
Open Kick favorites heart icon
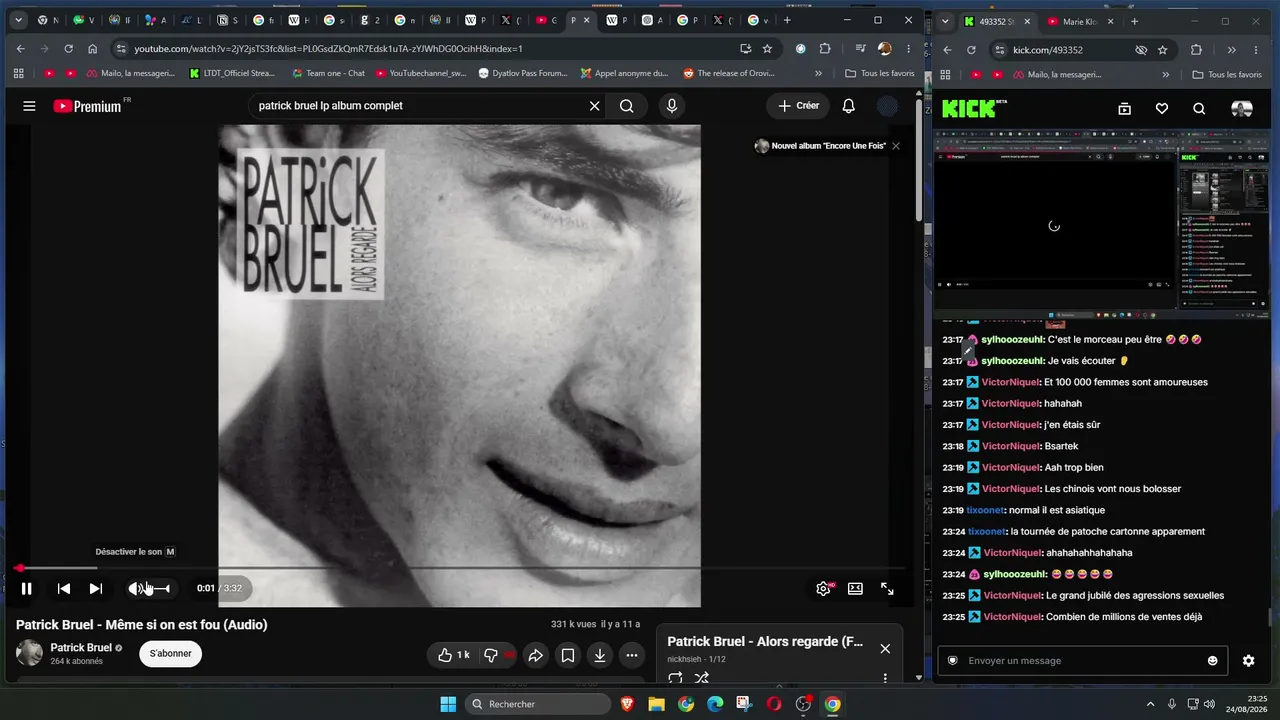1162,109
